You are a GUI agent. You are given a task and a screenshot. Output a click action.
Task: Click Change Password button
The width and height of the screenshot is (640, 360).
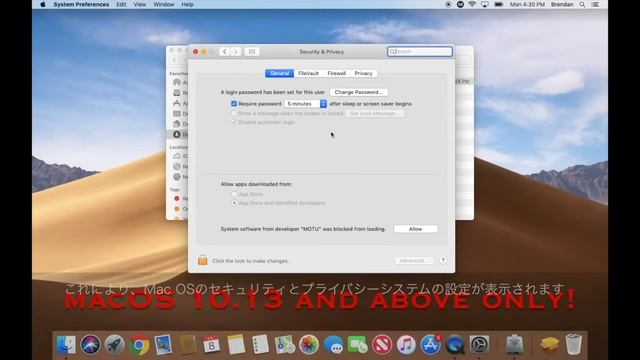tap(358, 92)
